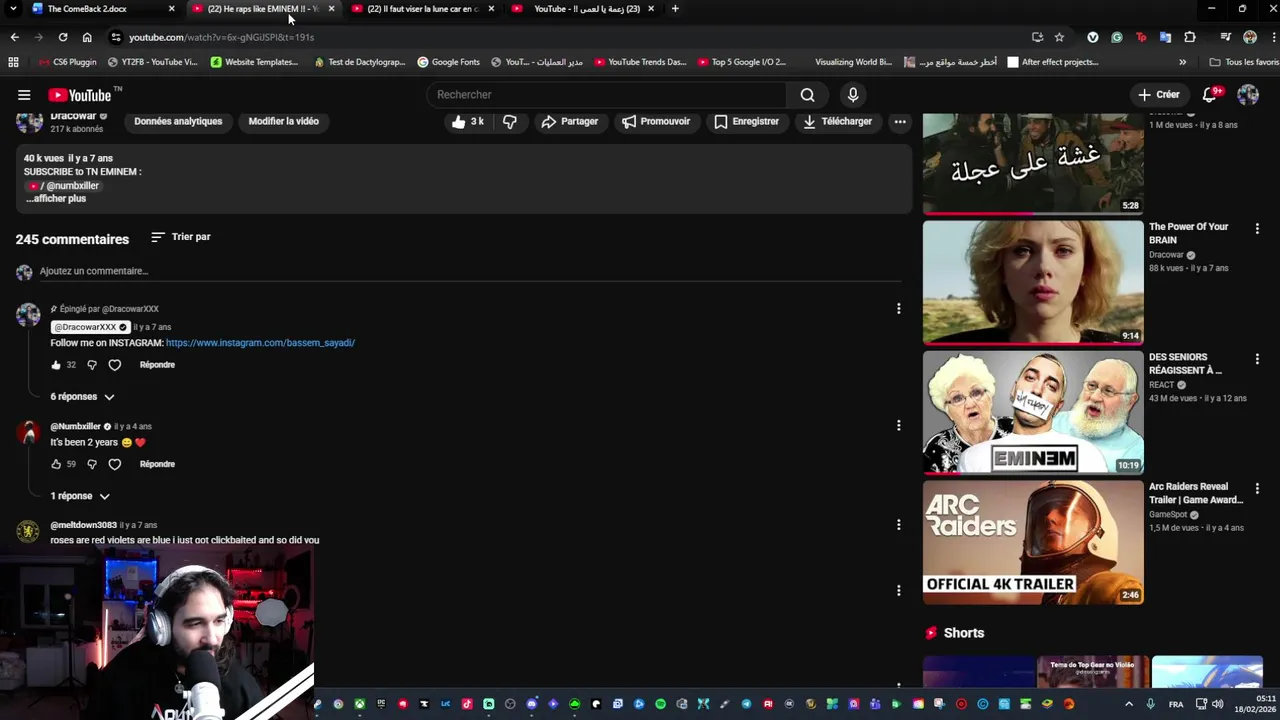Open a new browser tab

click(675, 9)
